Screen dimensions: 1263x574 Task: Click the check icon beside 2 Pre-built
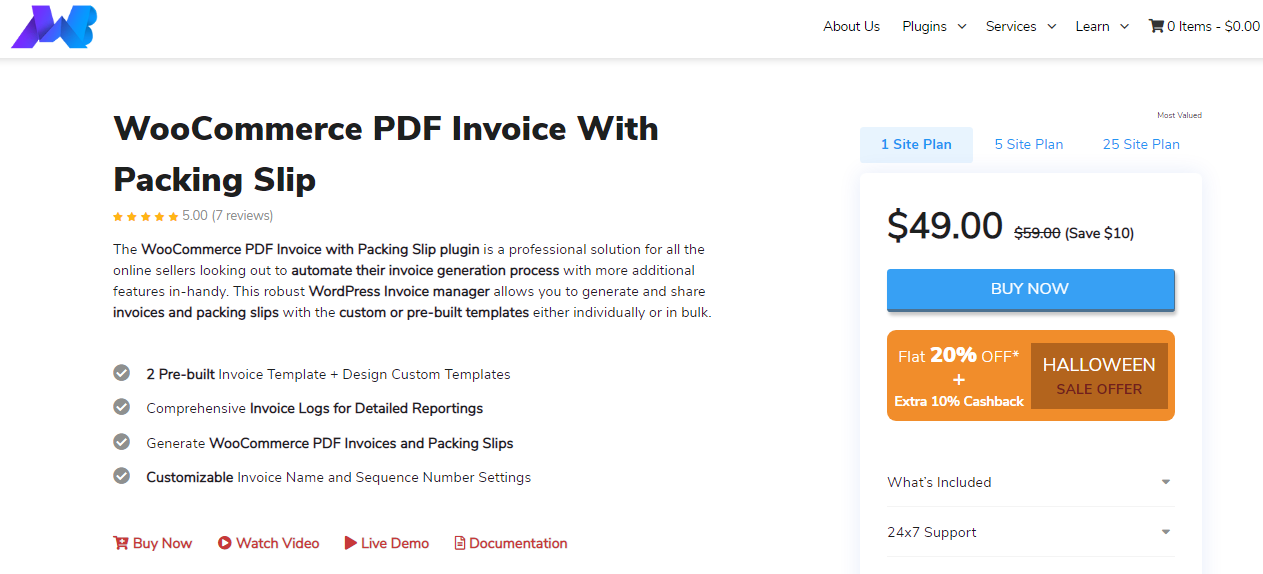point(122,373)
